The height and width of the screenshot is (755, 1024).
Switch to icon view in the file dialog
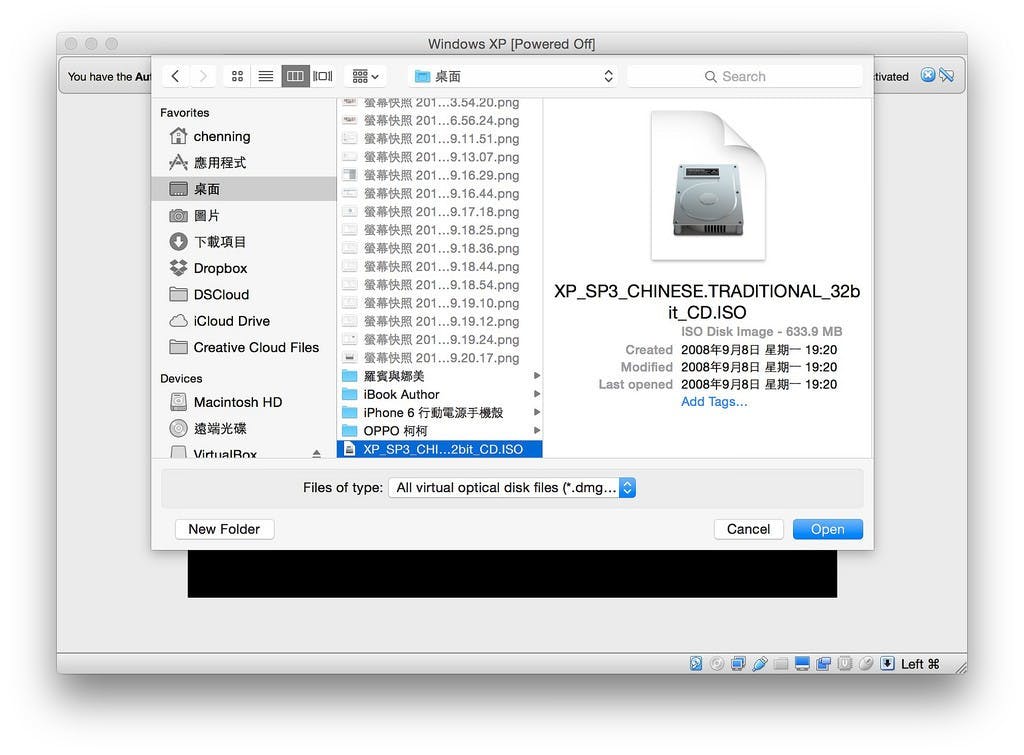(x=237, y=76)
